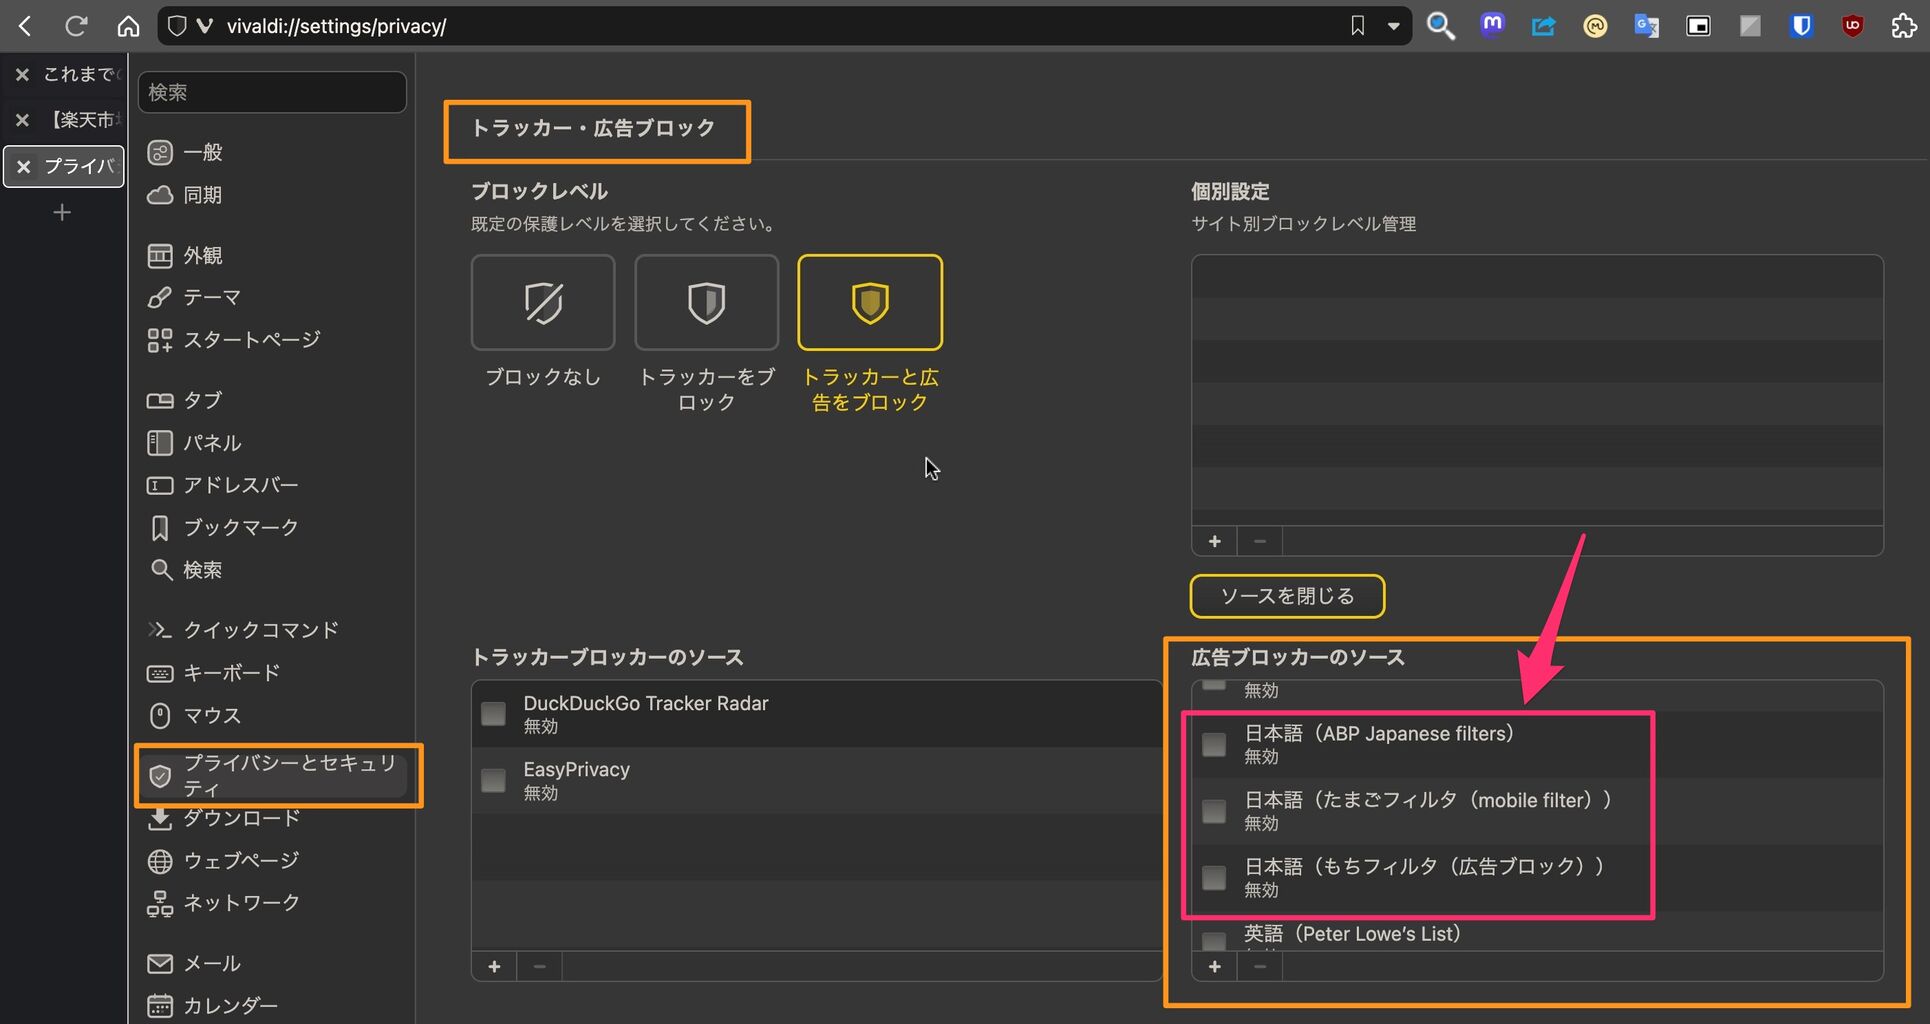Viewport: 1930px width, 1024px height.
Task: Open the home page
Action: [x=128, y=26]
